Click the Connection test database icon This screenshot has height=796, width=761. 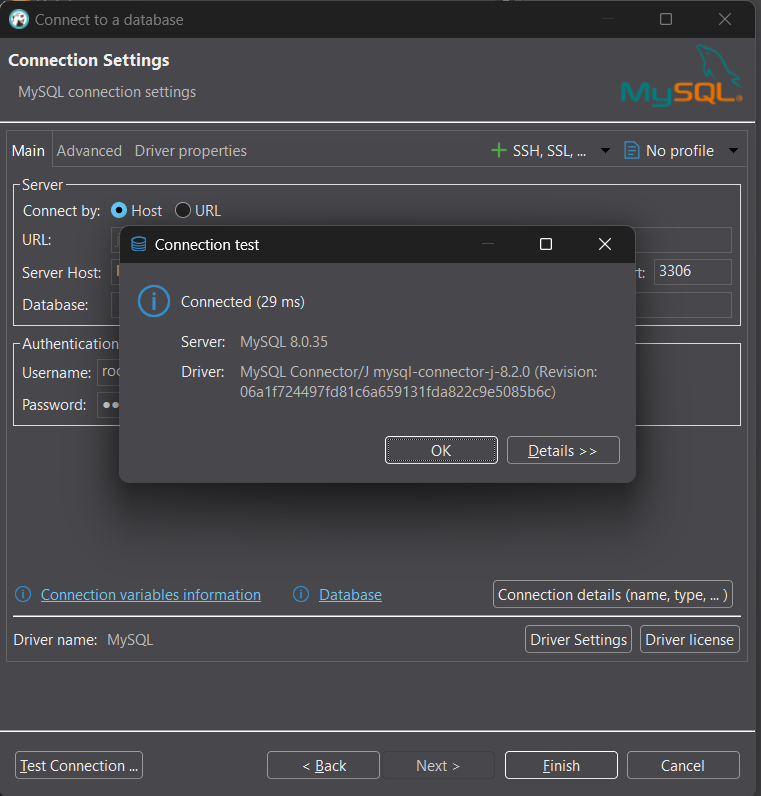(x=139, y=244)
